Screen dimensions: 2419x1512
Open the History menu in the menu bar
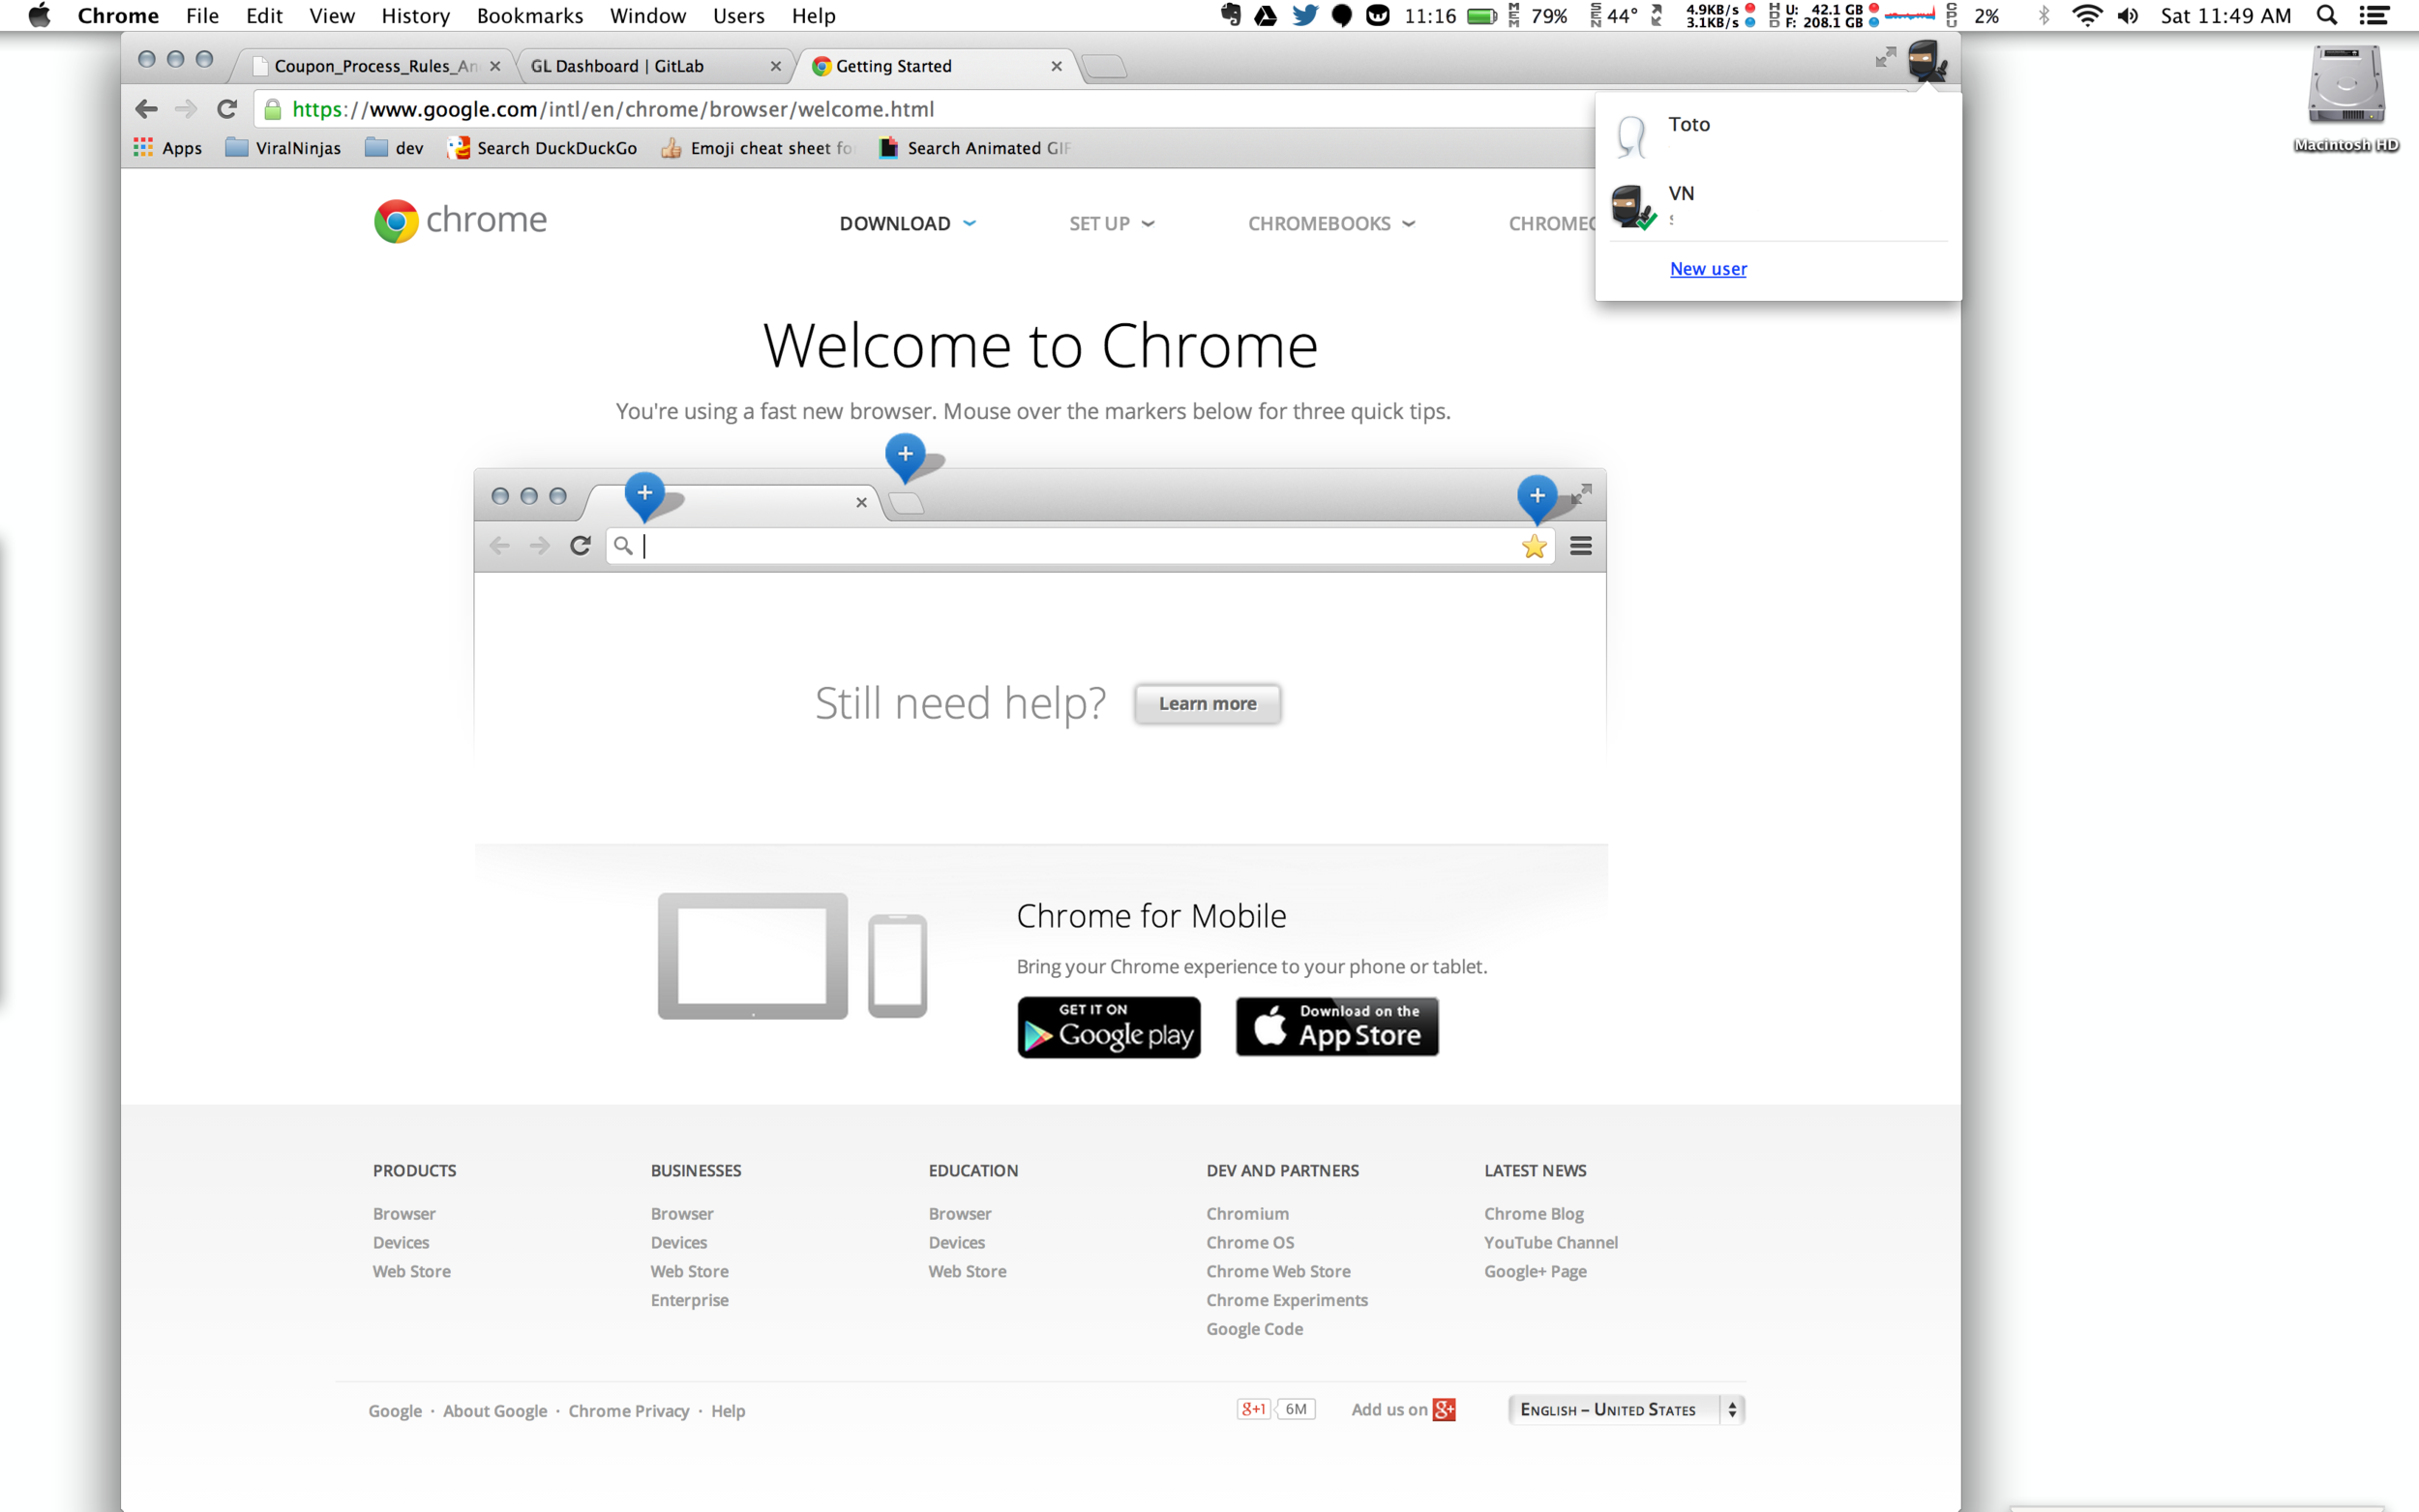click(416, 16)
